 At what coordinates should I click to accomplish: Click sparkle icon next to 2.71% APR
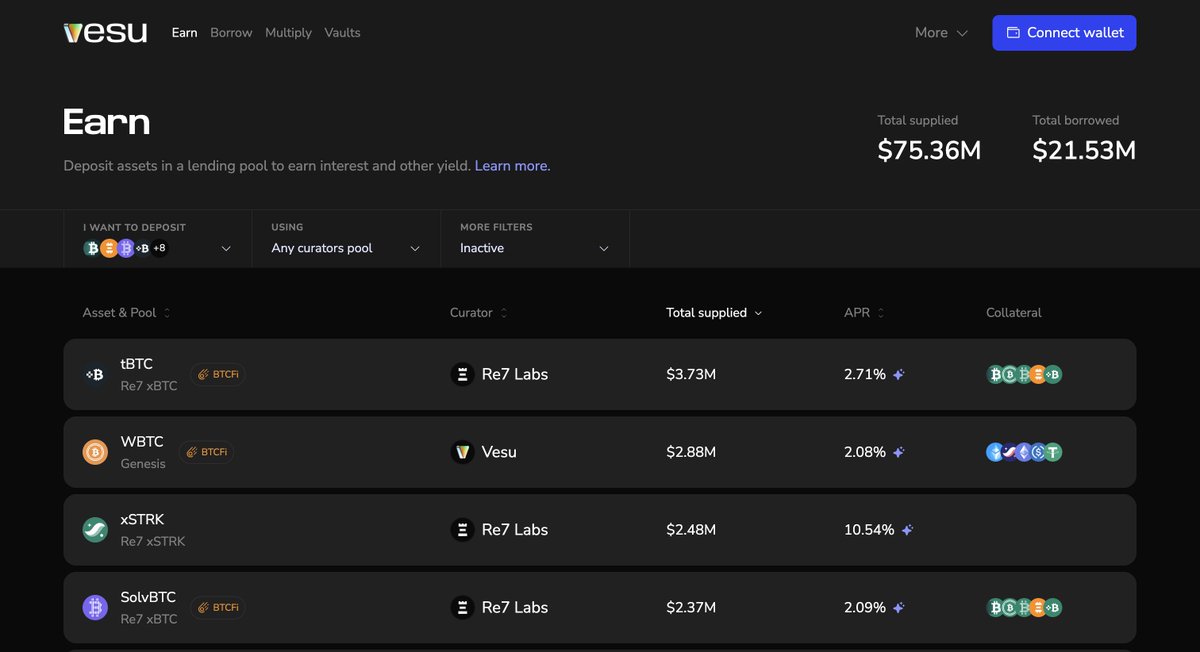[x=899, y=374]
